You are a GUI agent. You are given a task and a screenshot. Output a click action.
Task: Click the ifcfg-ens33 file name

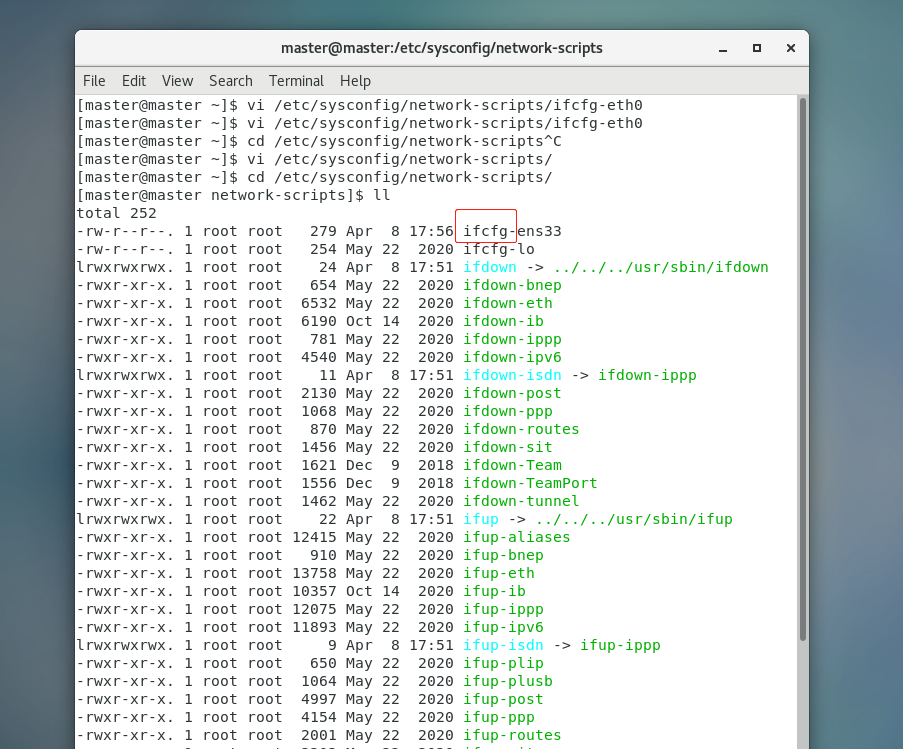click(x=512, y=231)
